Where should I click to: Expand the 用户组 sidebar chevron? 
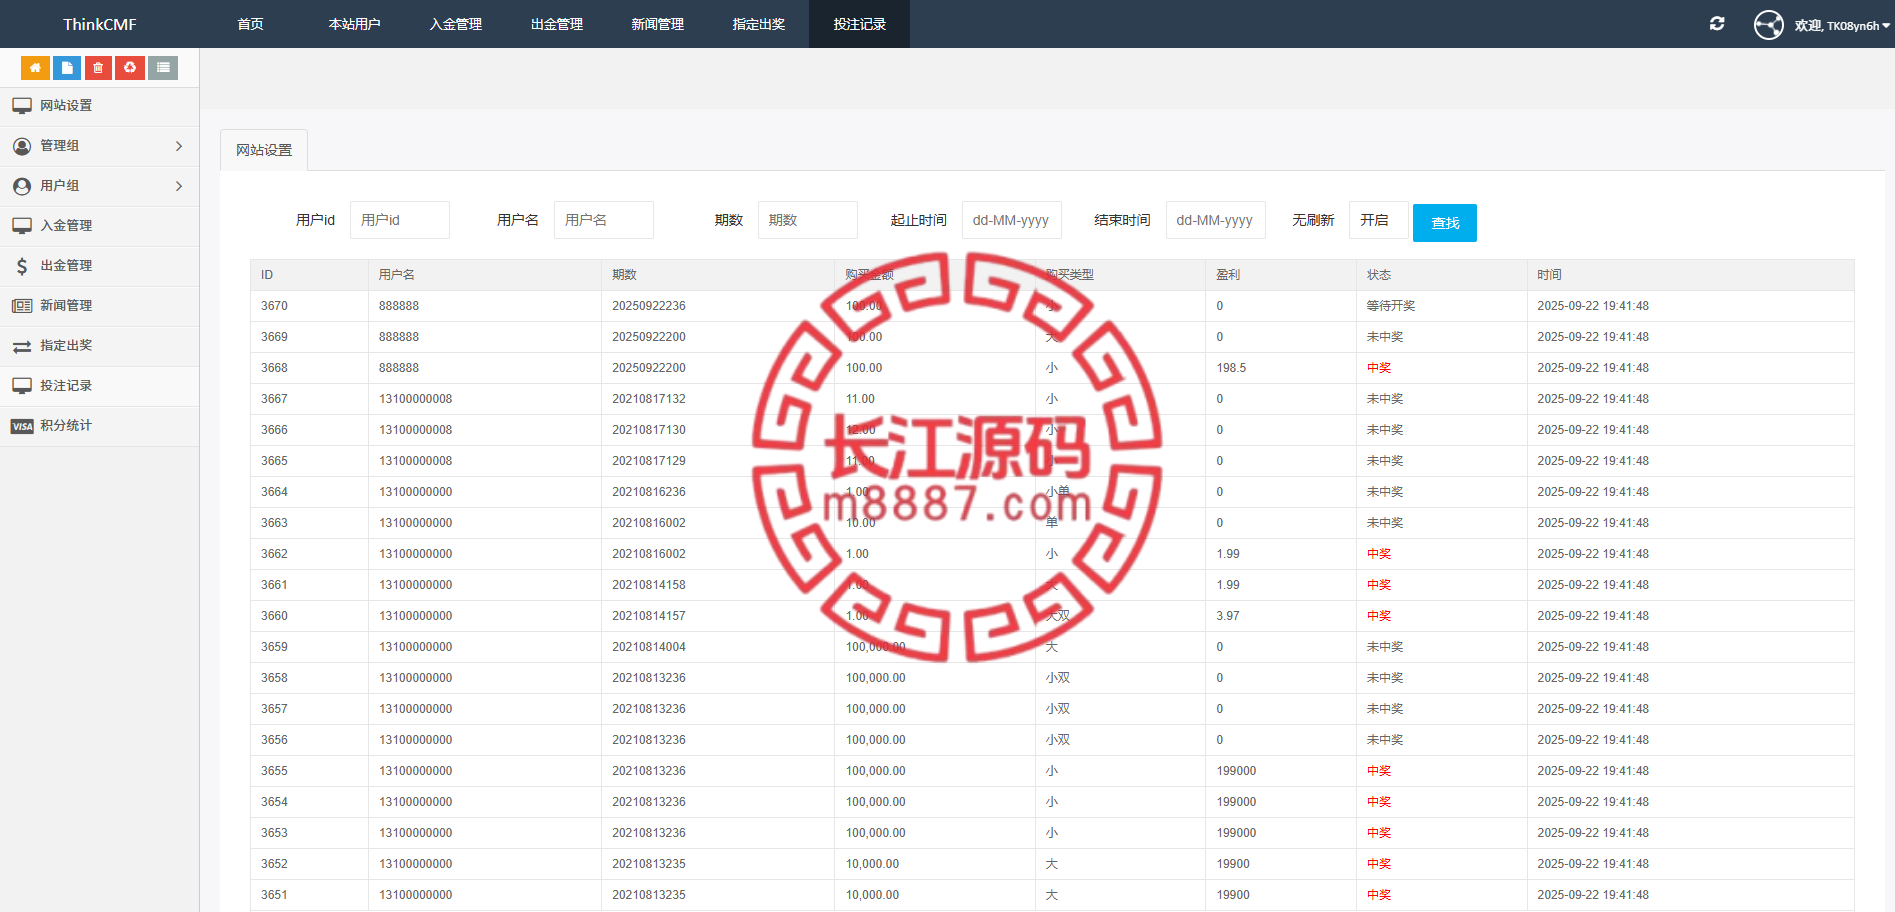179,186
